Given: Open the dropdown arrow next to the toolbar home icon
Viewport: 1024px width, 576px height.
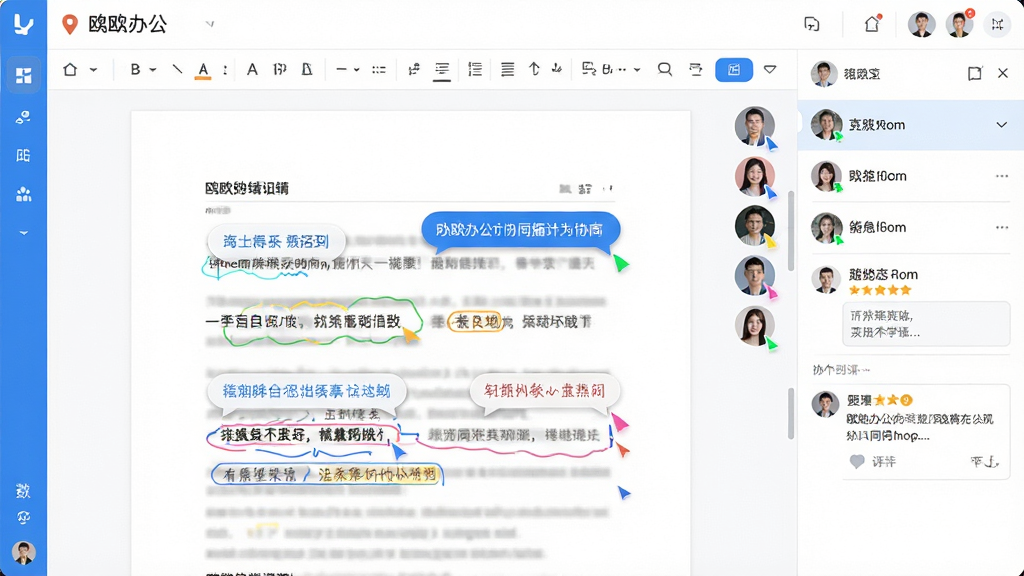Looking at the screenshot, I should click(x=93, y=69).
